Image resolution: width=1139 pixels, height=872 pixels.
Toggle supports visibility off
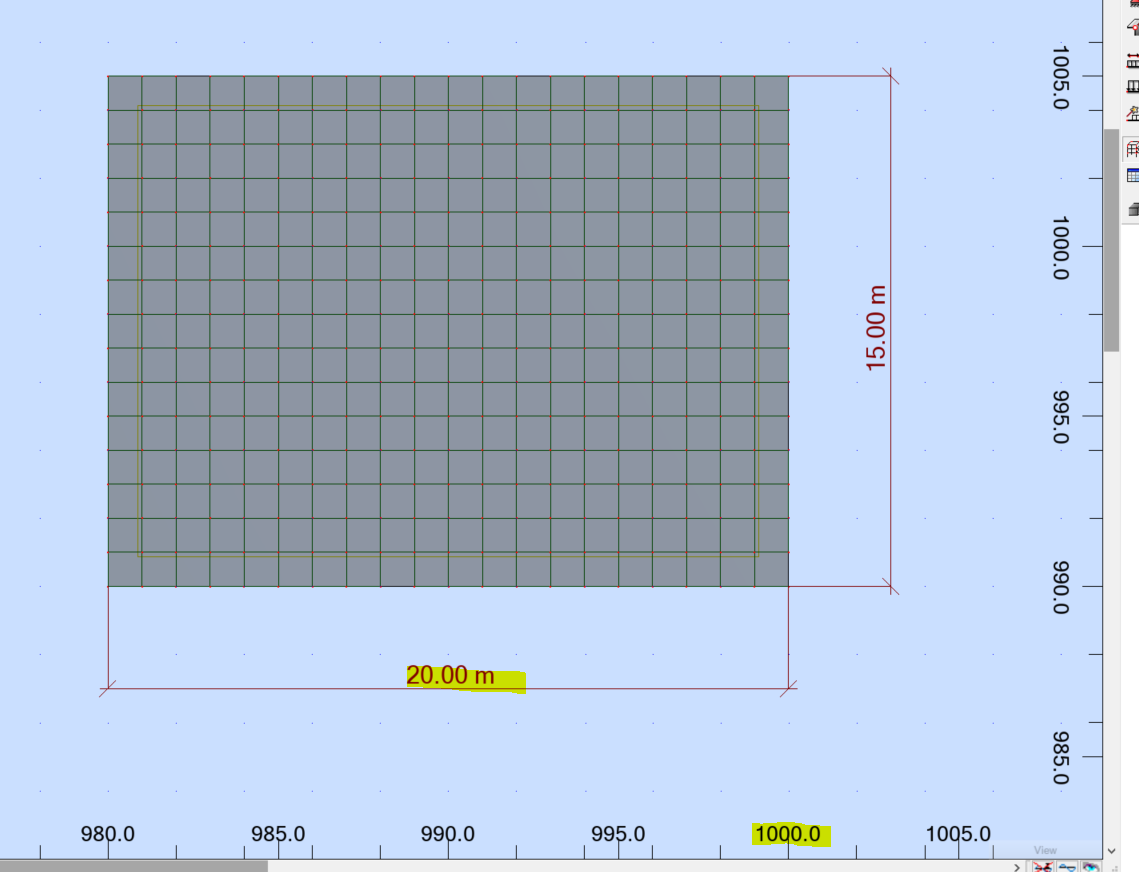(1043, 867)
